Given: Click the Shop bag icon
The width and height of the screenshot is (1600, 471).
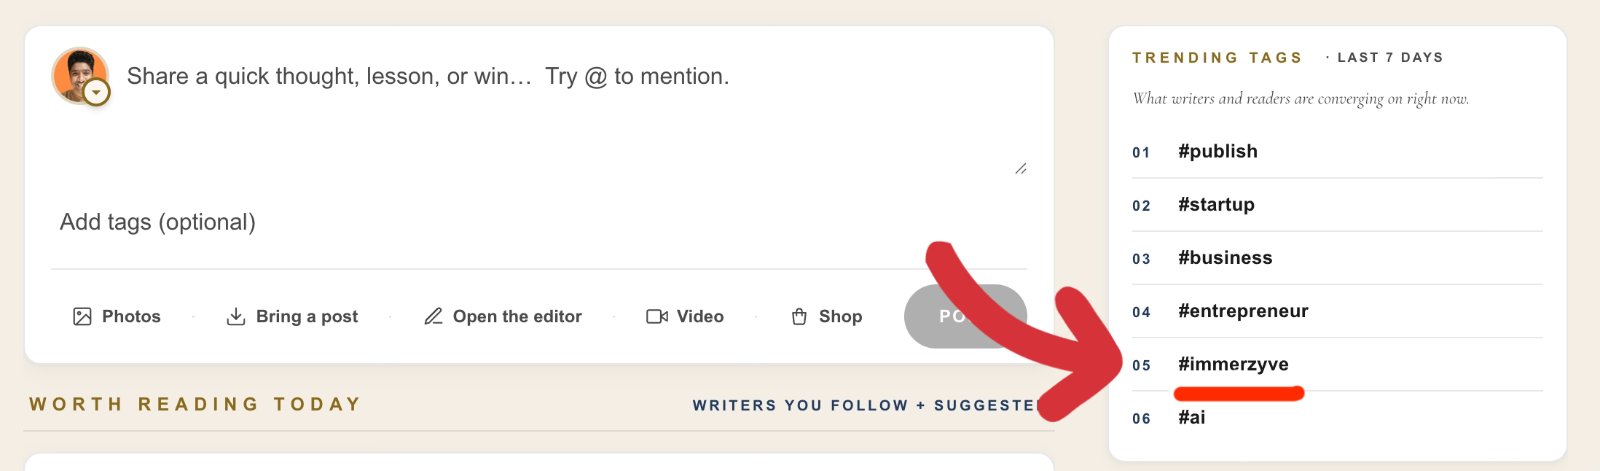Looking at the screenshot, I should click(799, 317).
